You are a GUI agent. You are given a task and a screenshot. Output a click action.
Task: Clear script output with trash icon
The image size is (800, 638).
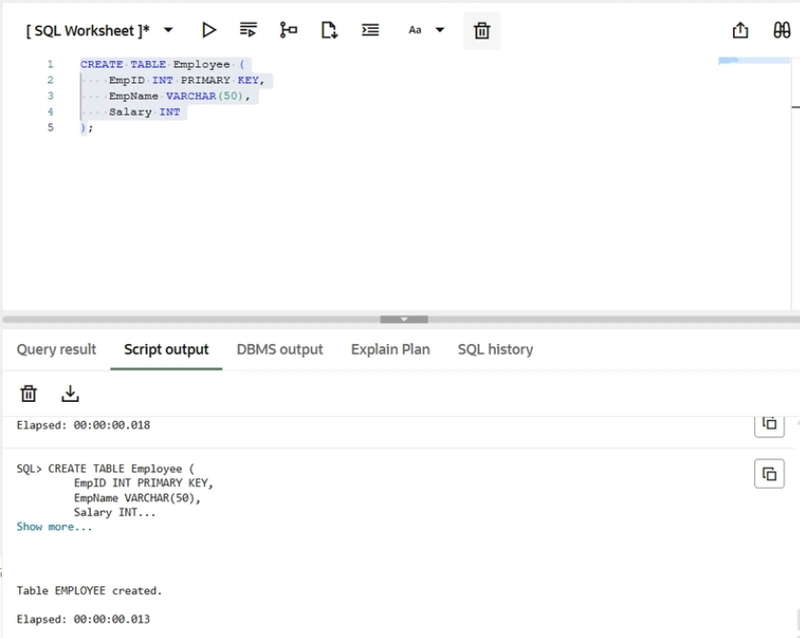[29, 393]
